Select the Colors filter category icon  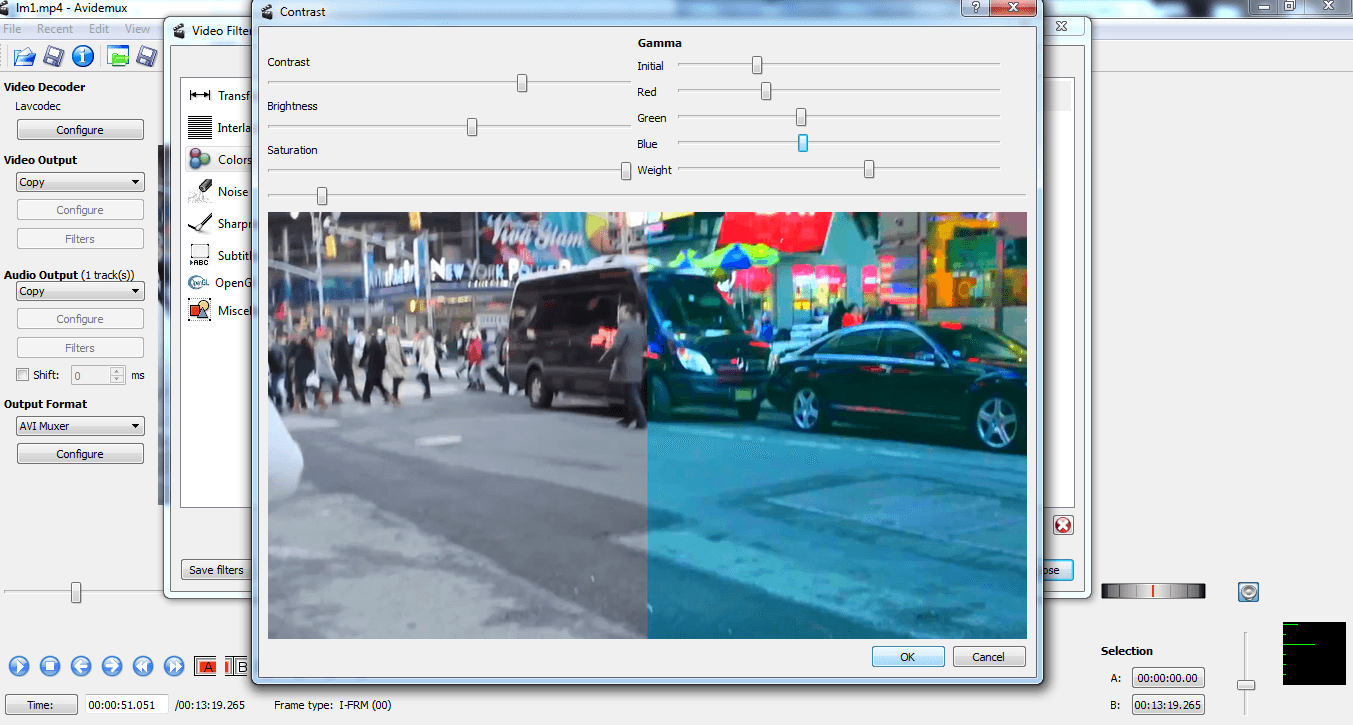(200, 159)
